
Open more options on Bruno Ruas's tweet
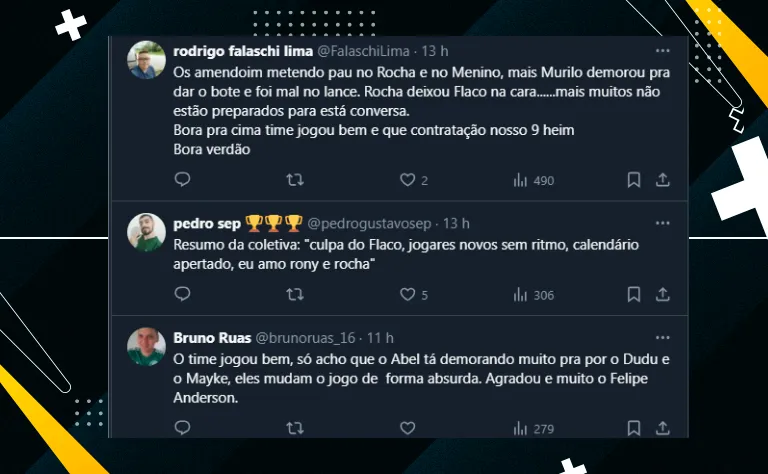click(662, 338)
